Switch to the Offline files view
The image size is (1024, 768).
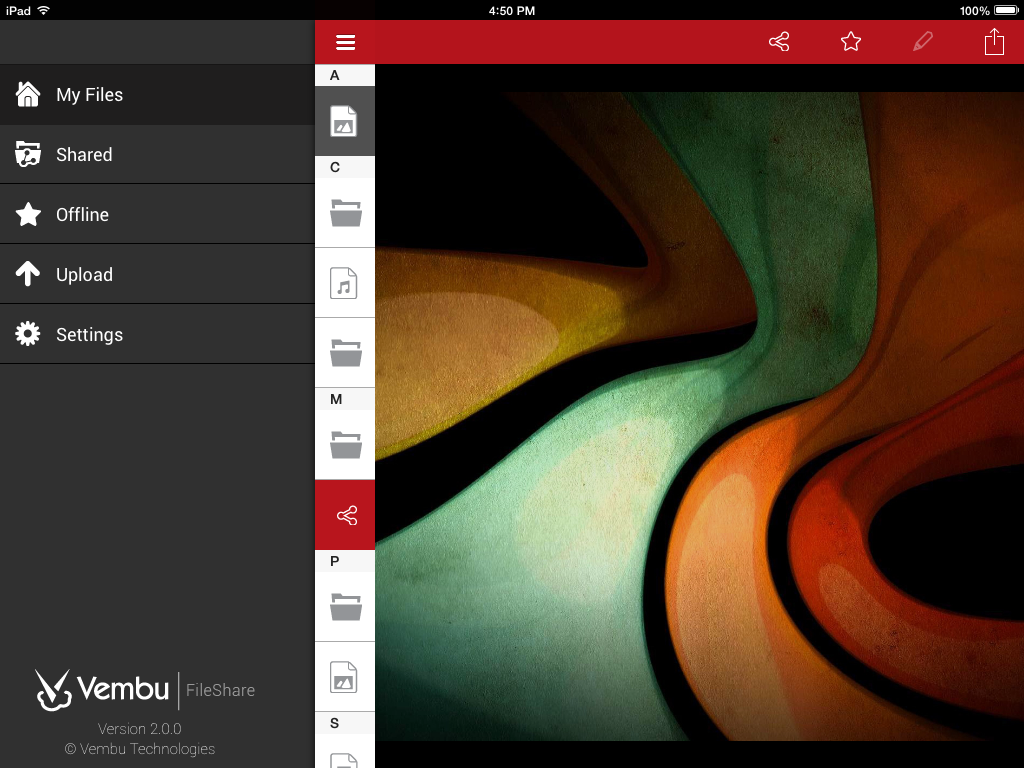click(x=157, y=215)
